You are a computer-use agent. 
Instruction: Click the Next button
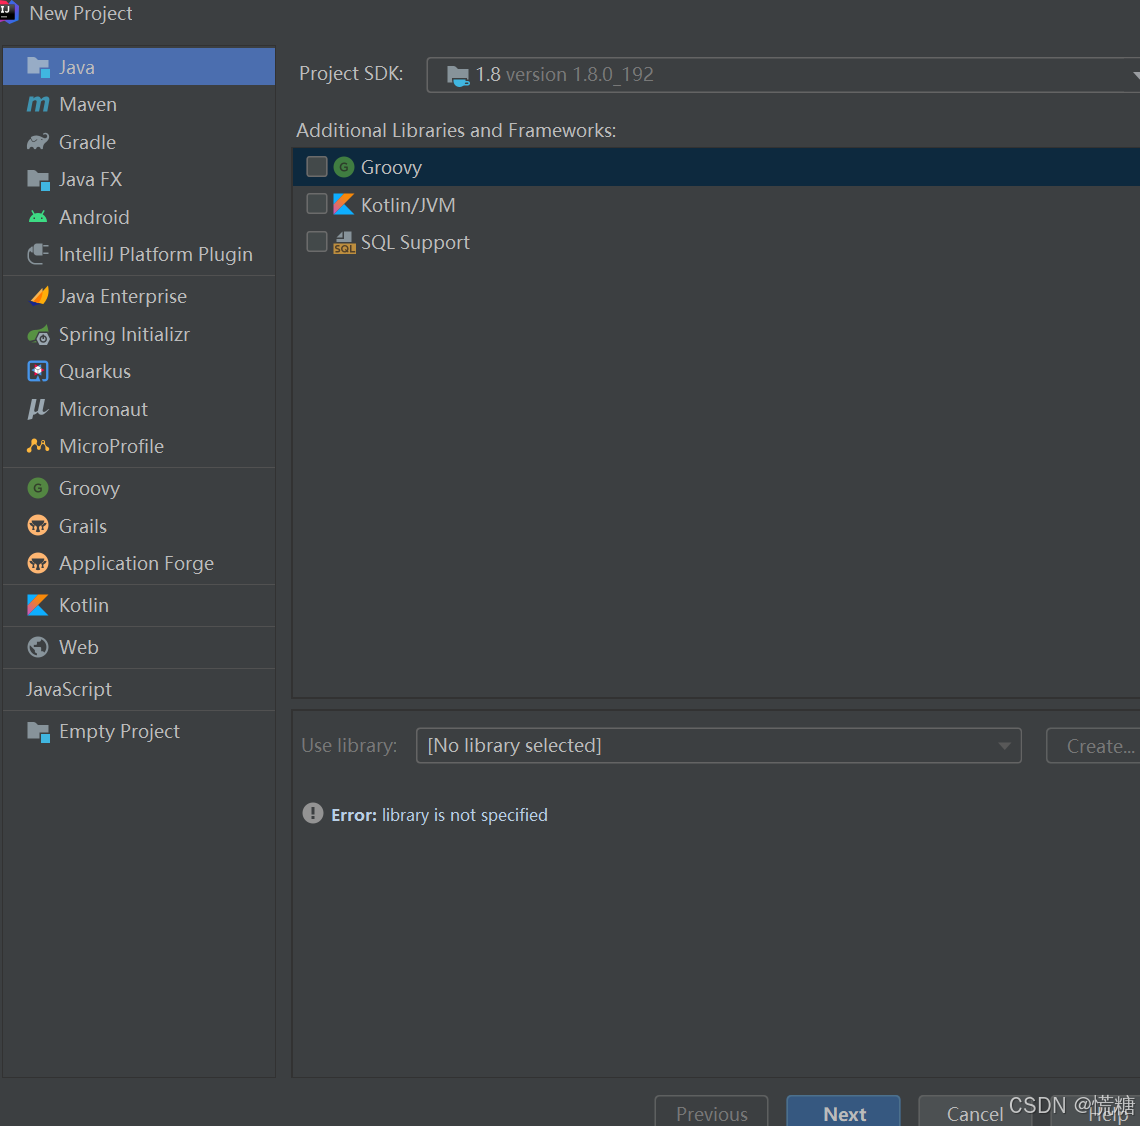(843, 1111)
